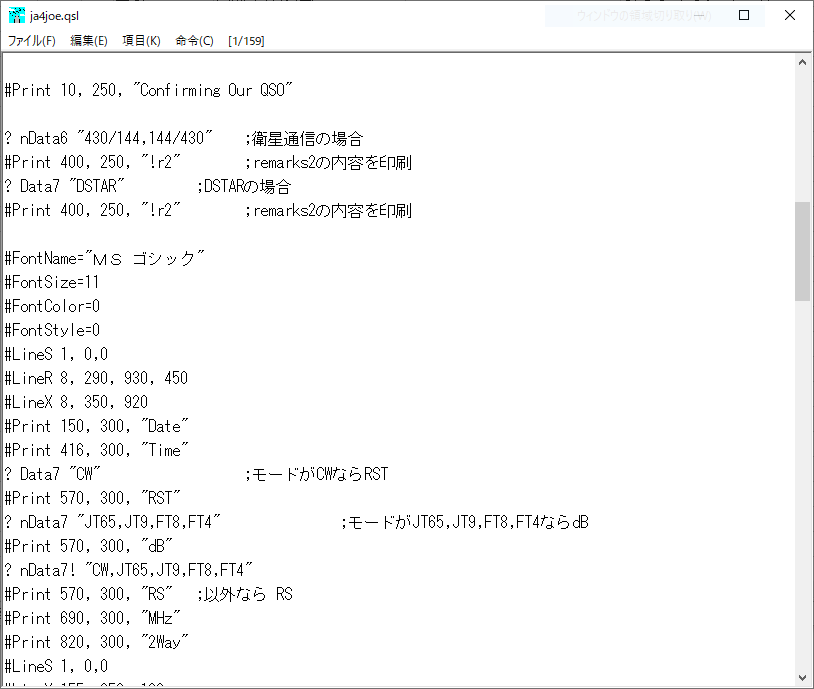Click the comment ;衛星通信の場合
The image size is (814, 689).
click(304, 139)
